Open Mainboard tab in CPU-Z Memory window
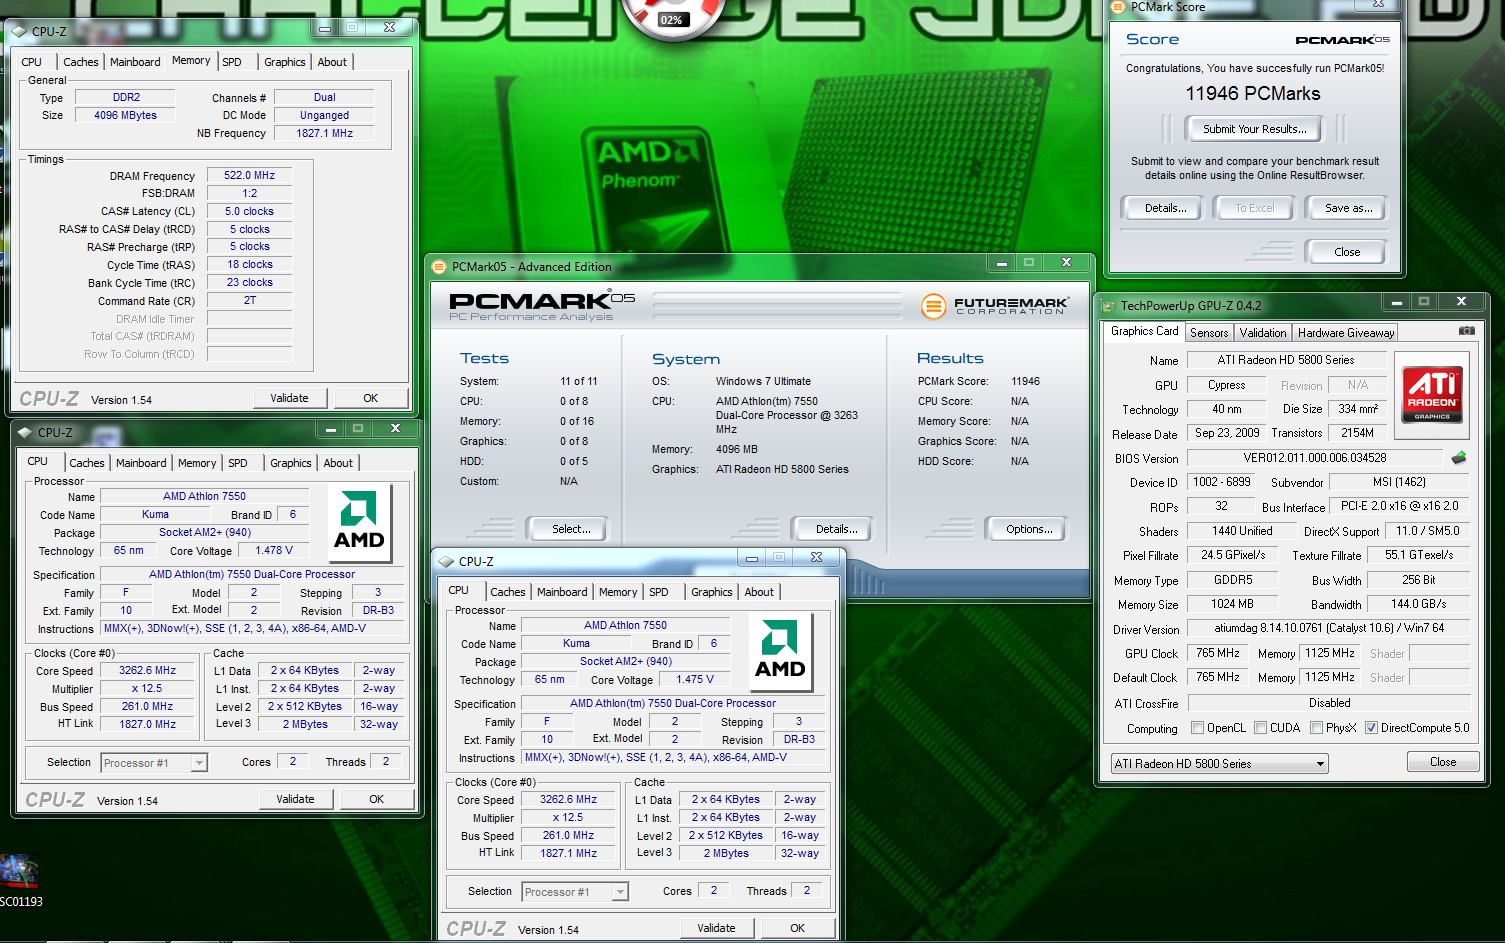The height and width of the screenshot is (943, 1505). 135,62
